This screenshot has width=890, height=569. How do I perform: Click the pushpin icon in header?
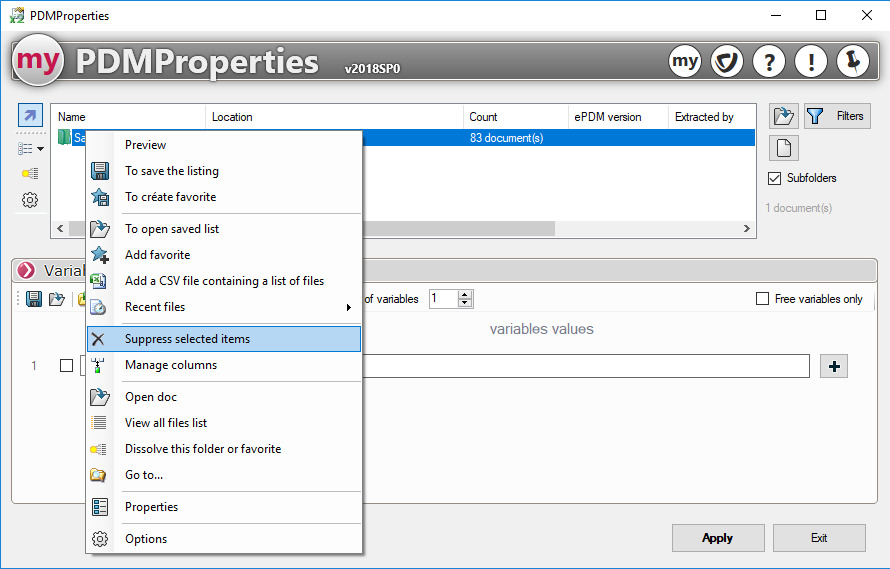[852, 62]
